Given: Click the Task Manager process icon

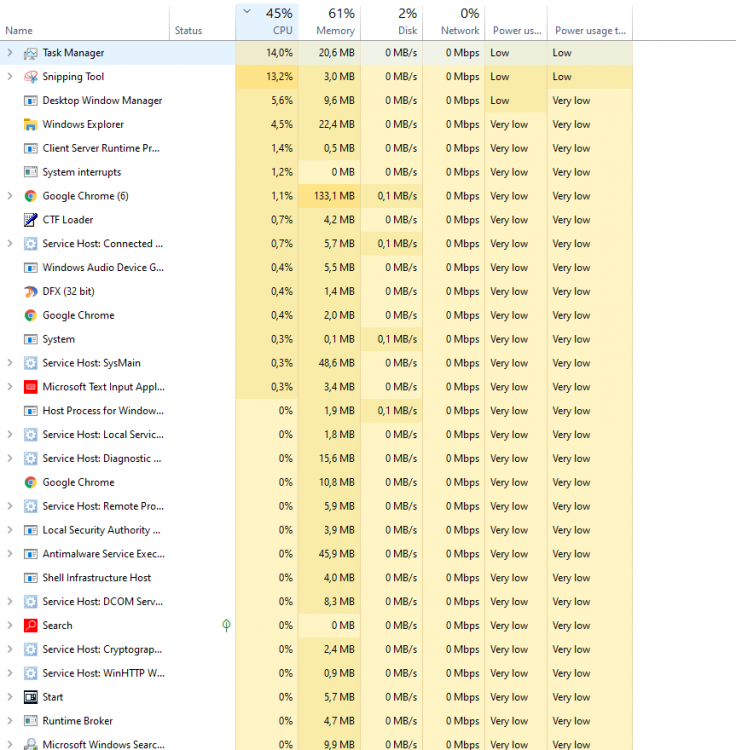Looking at the screenshot, I should pos(31,53).
